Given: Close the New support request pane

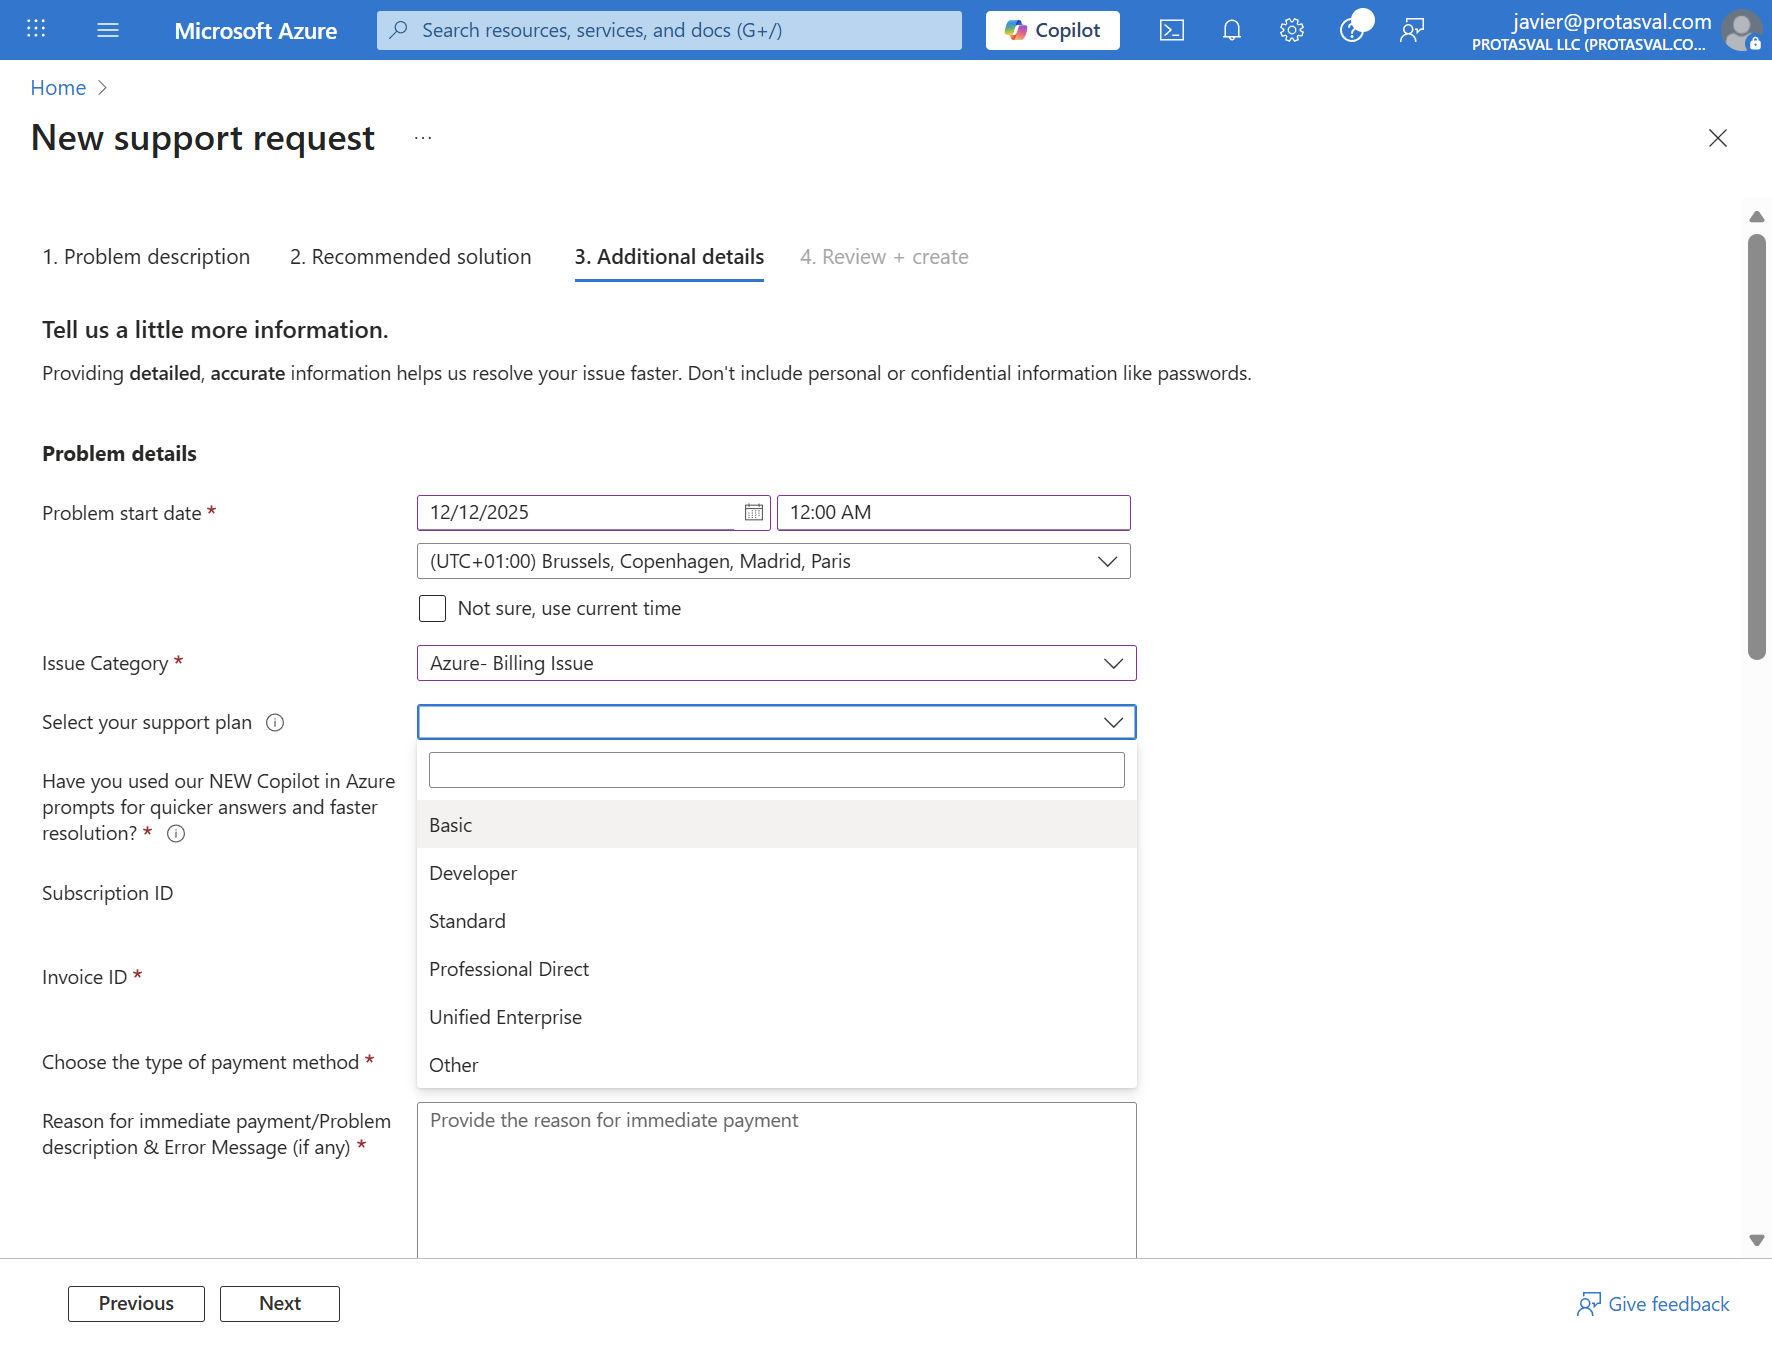Looking at the screenshot, I should (x=1718, y=138).
